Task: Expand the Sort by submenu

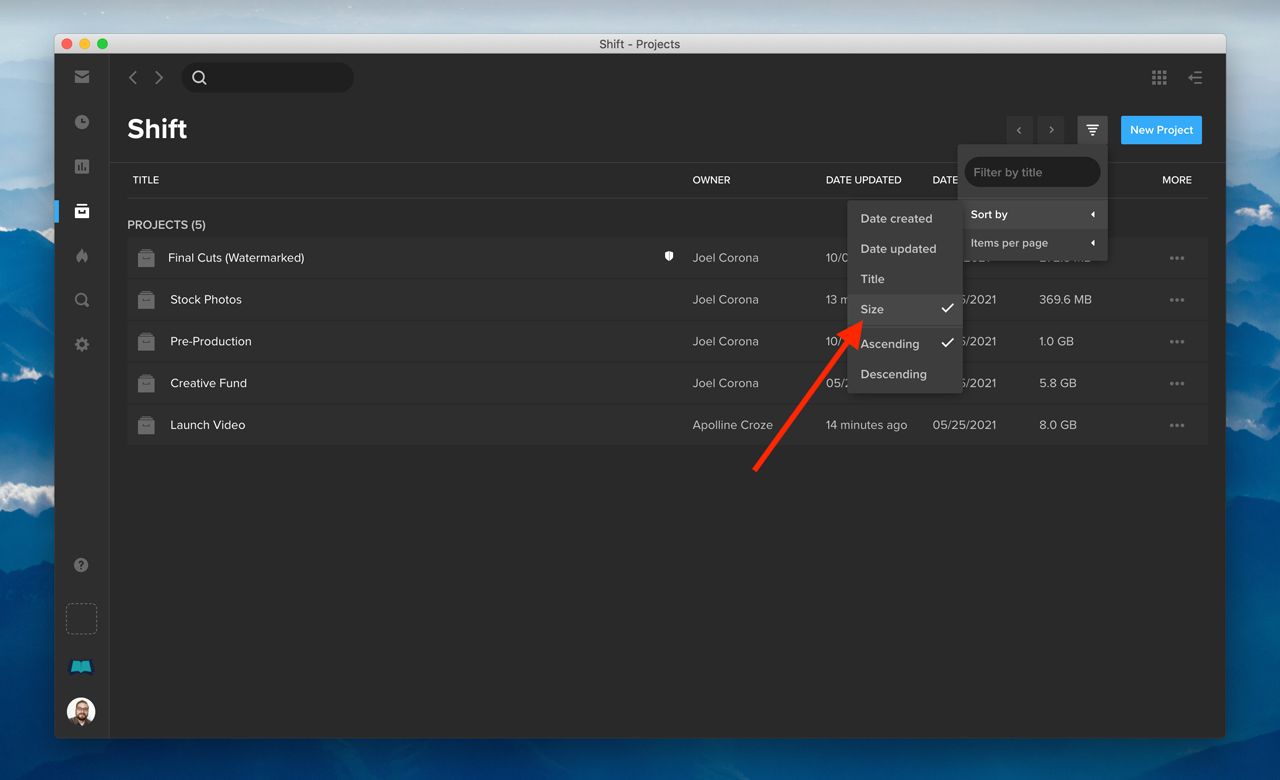Action: coord(1032,214)
